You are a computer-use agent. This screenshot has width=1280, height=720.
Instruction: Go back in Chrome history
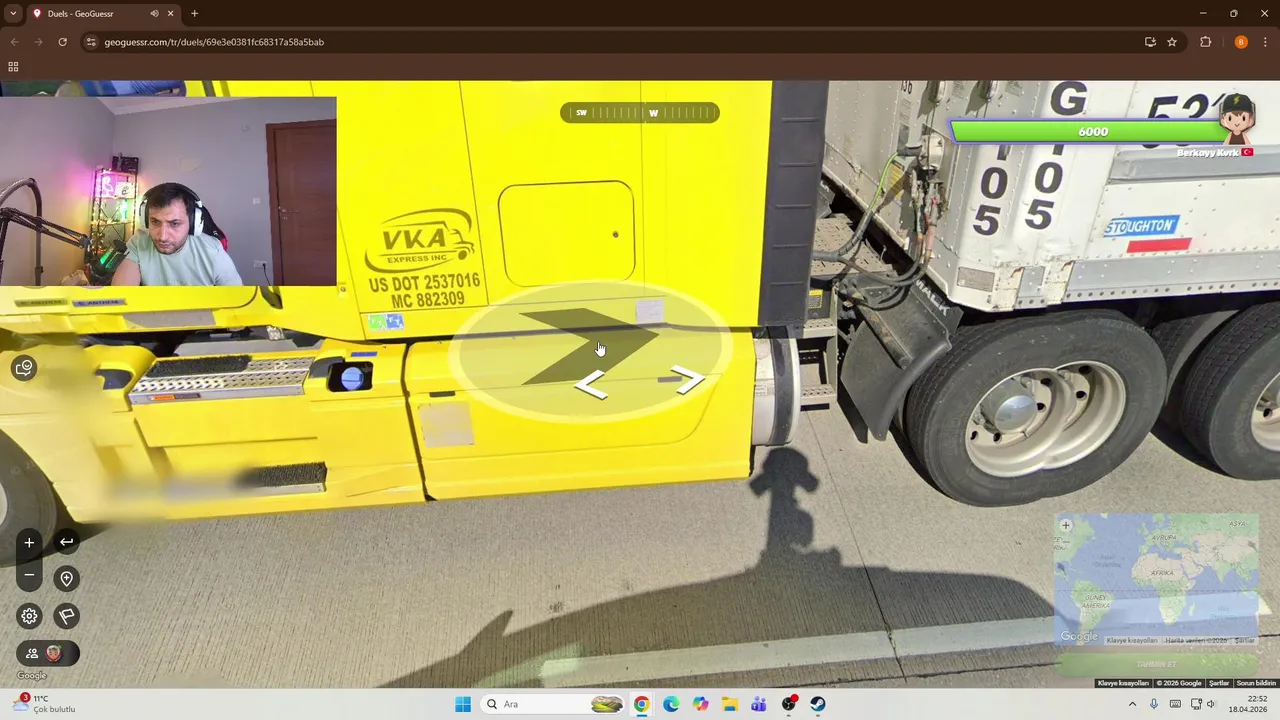14,42
